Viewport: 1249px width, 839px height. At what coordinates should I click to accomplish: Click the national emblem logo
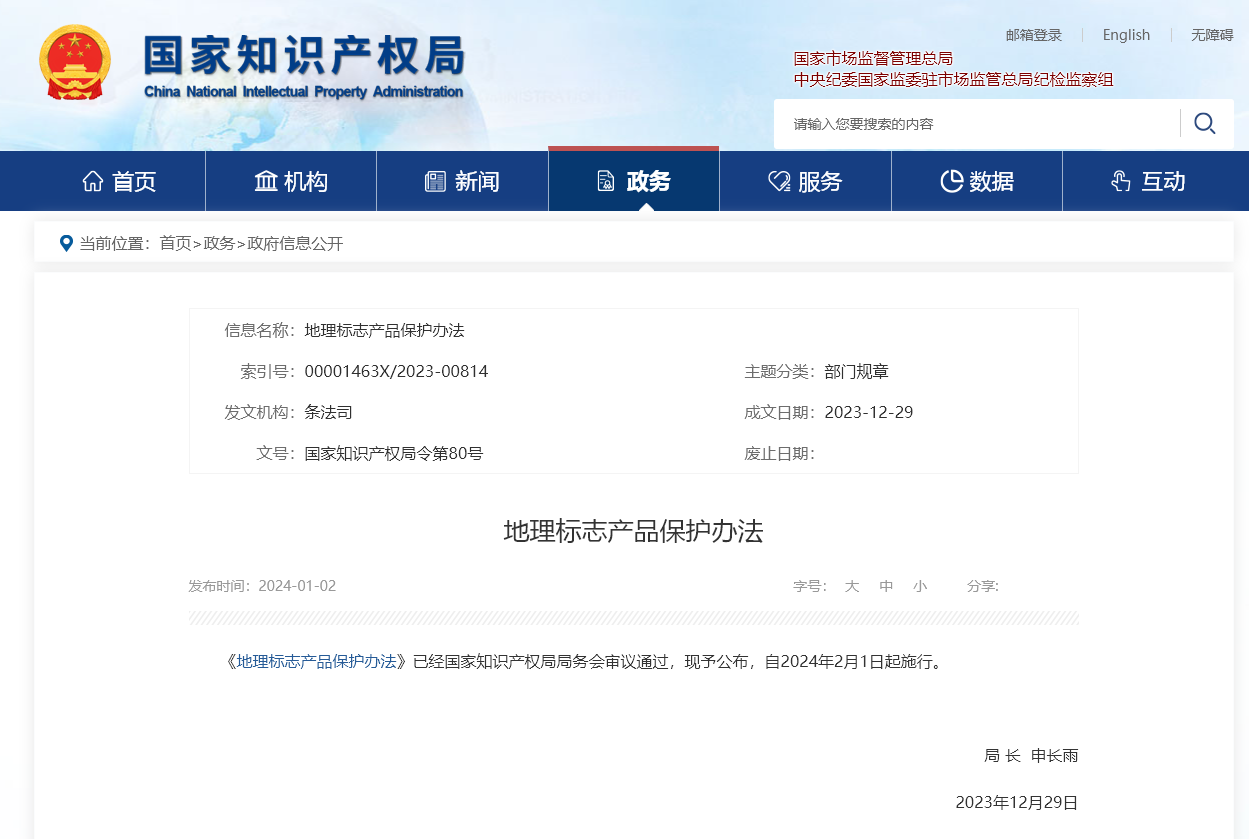coord(75,63)
